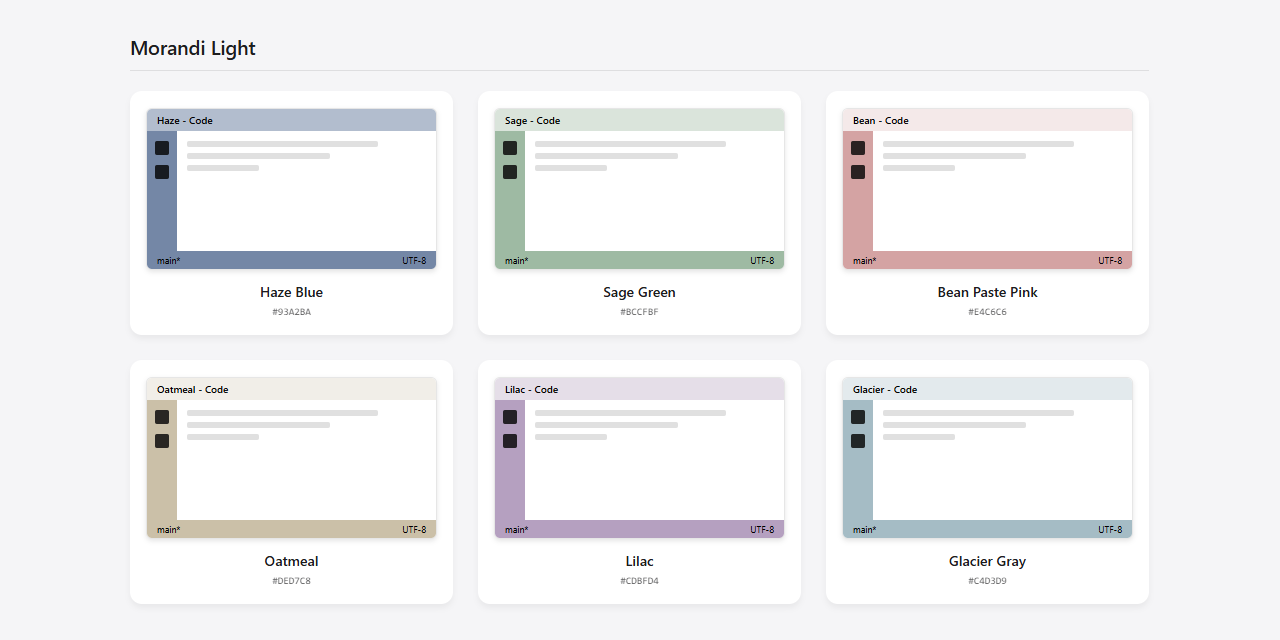
Task: Click the lower sidebar icon in Bean preview
Action: 858,172
